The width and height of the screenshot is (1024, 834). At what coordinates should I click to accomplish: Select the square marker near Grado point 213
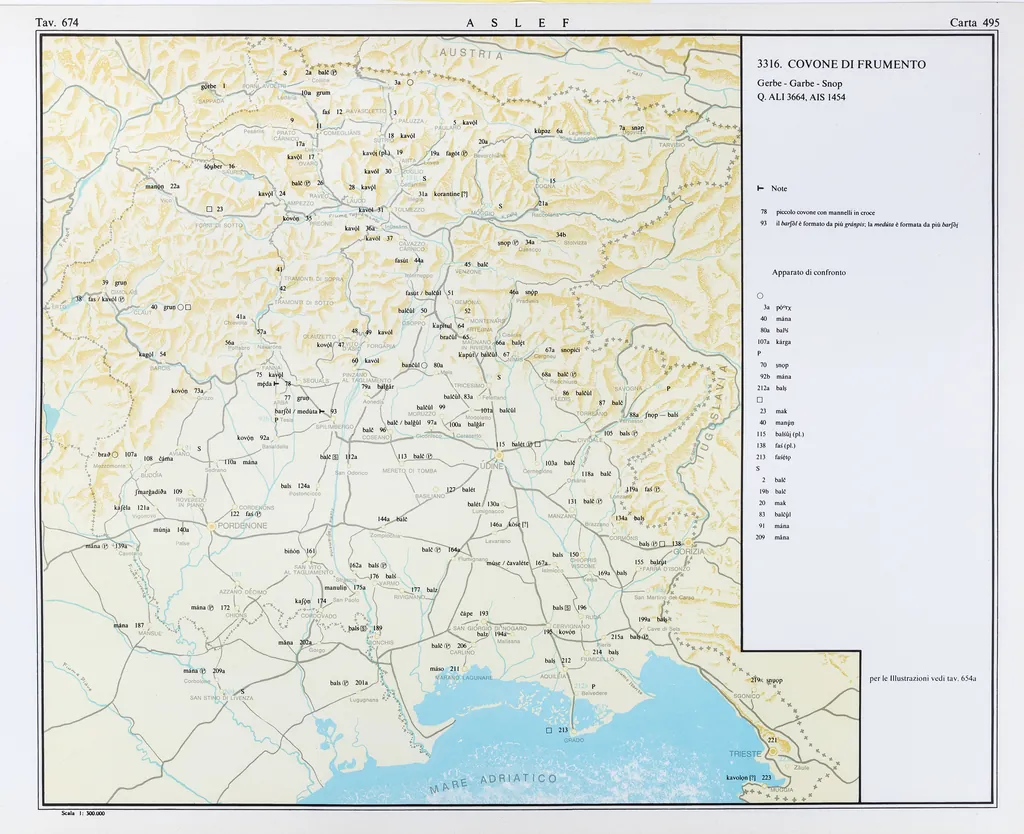[x=549, y=731]
